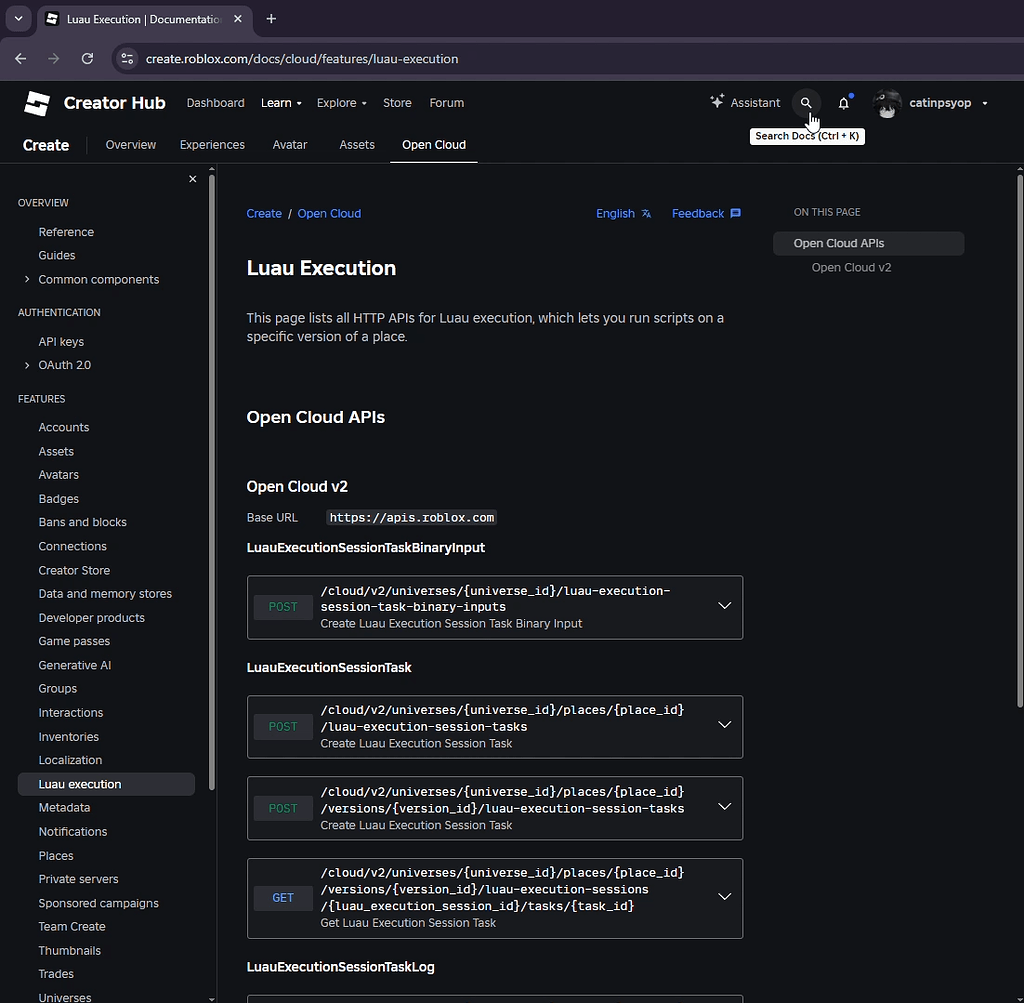This screenshot has height=1003, width=1024.
Task: Click the Feedback speech-bubble icon
Action: click(x=735, y=213)
